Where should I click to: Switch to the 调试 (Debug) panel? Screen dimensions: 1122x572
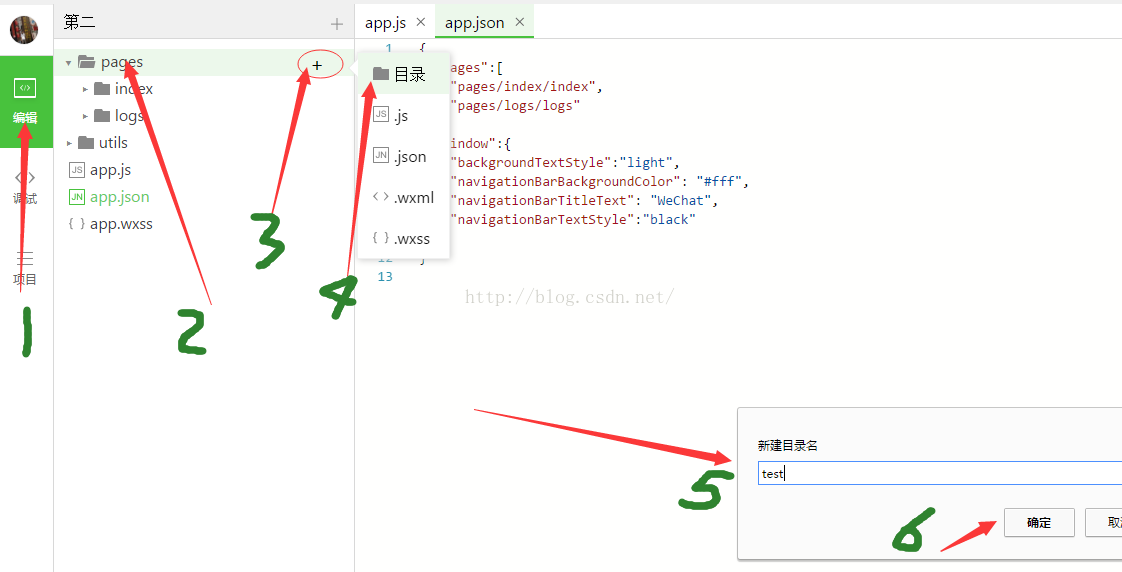click(26, 186)
